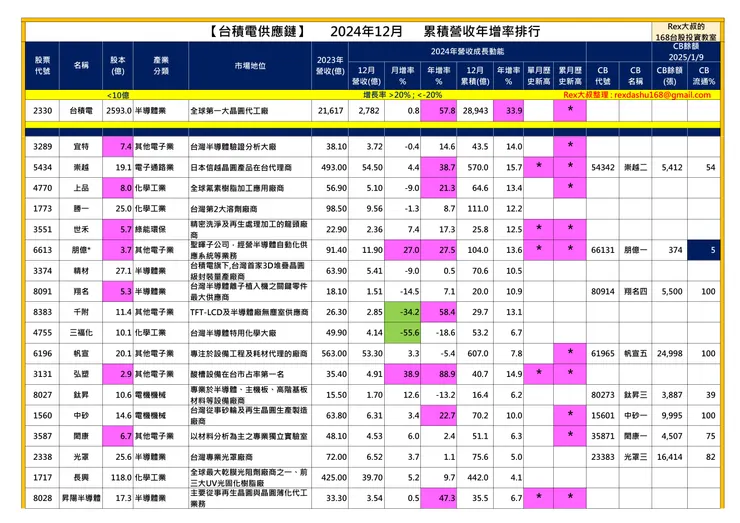Image resolution: width=740 pixels, height=523 pixels.
Task: Select the CB代號 header cell
Action: click(603, 76)
